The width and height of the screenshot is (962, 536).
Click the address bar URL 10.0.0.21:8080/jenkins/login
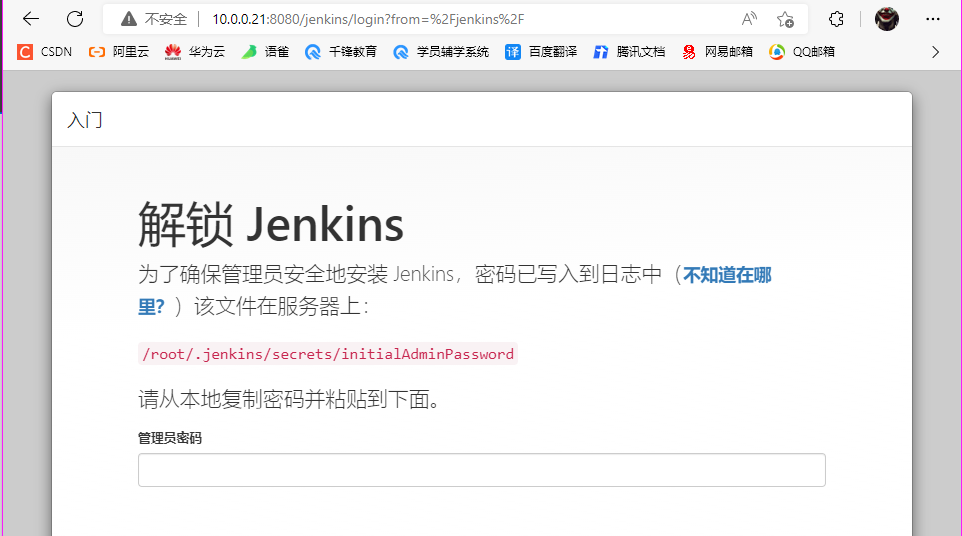coord(368,19)
